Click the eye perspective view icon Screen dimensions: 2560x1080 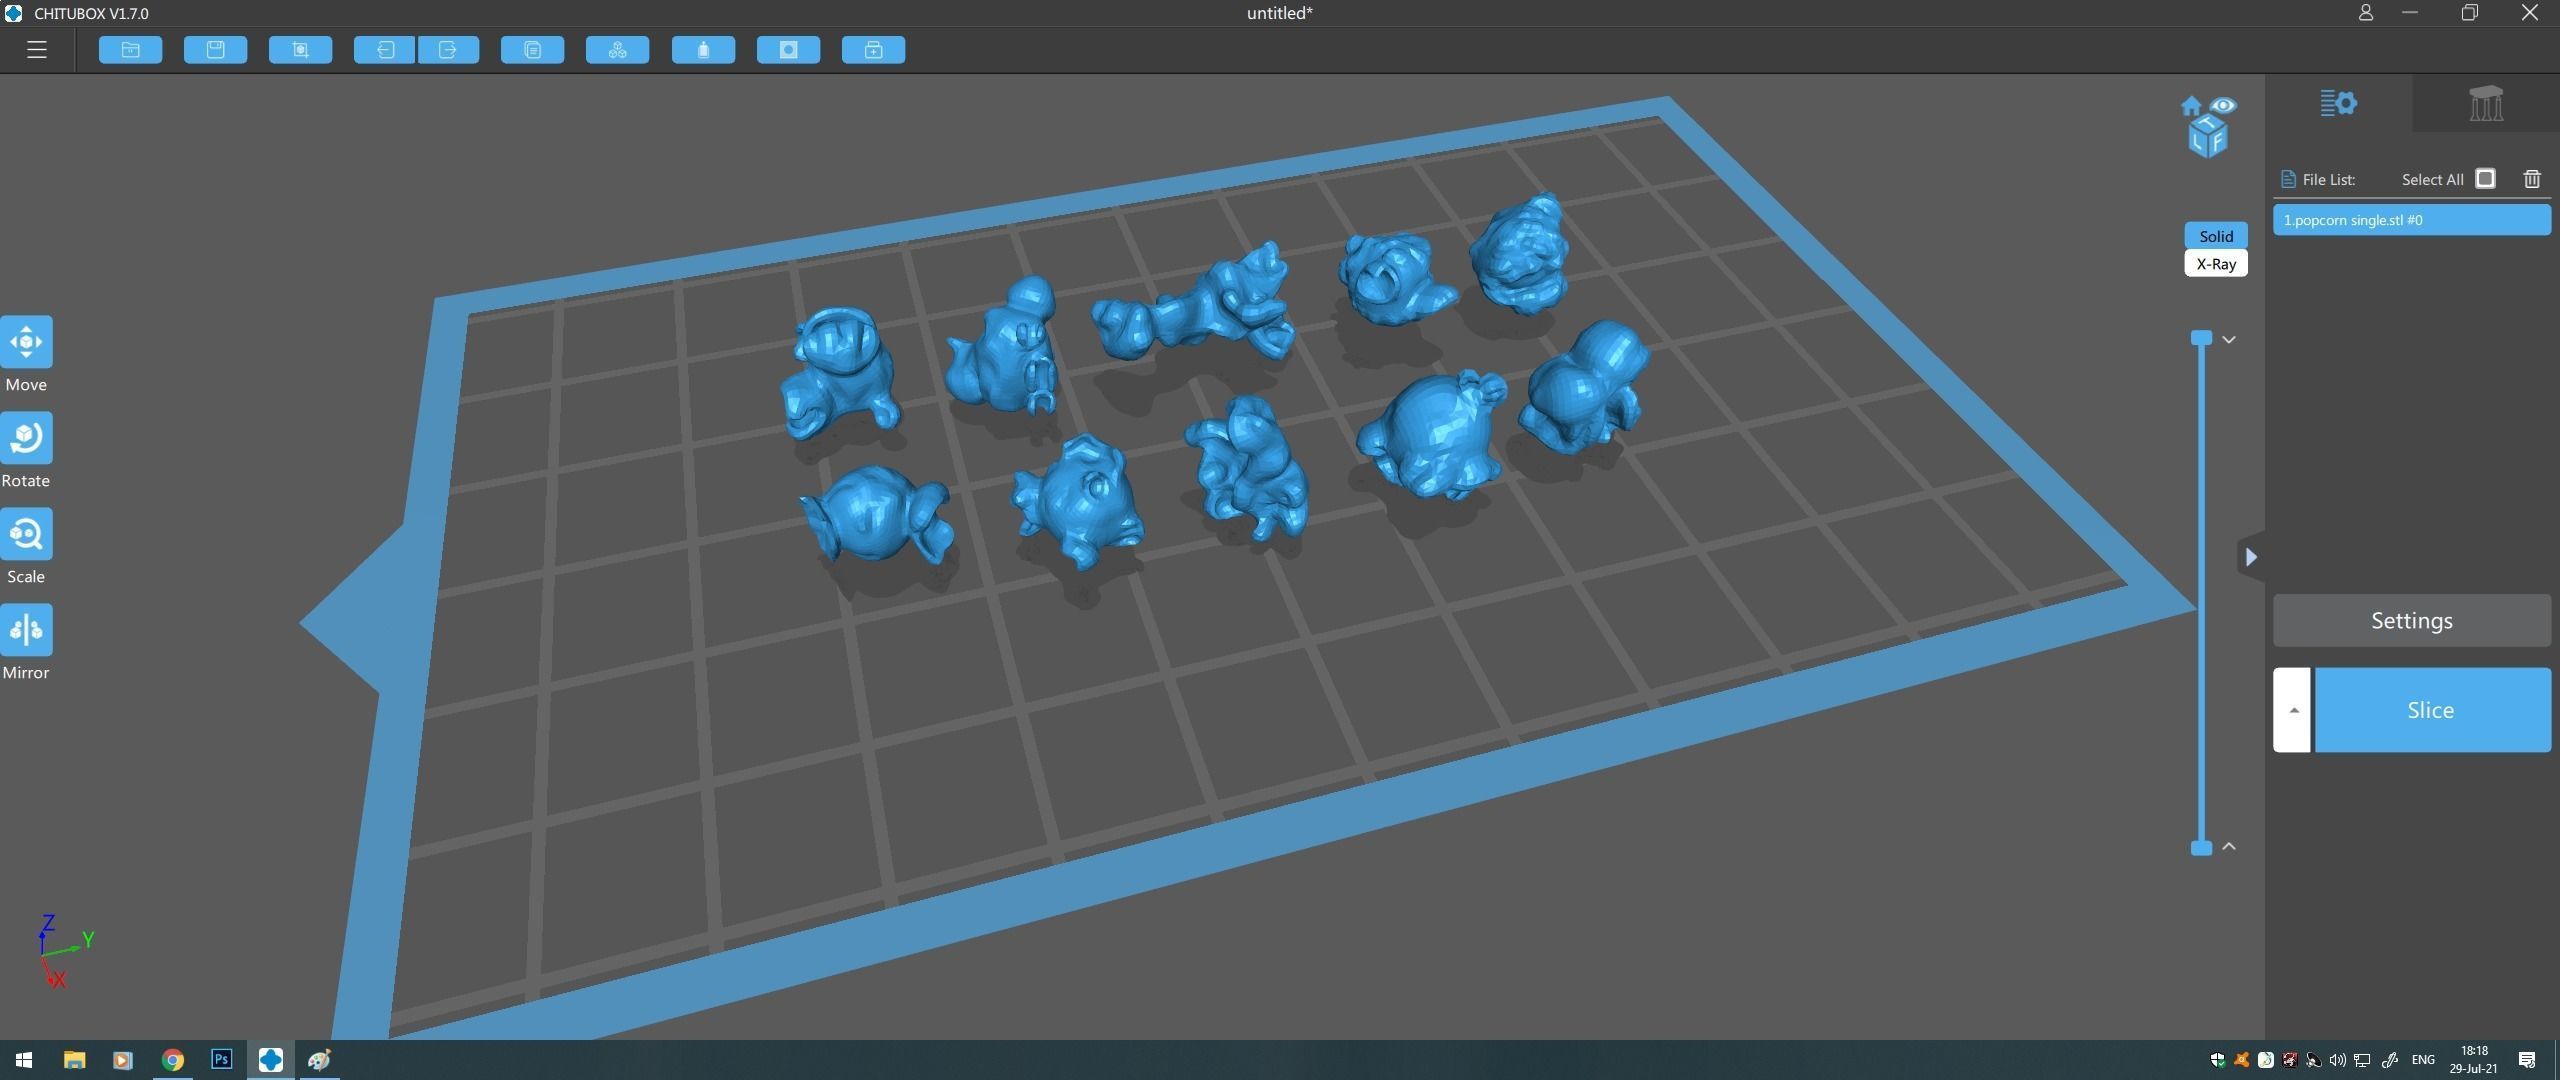(x=2223, y=105)
